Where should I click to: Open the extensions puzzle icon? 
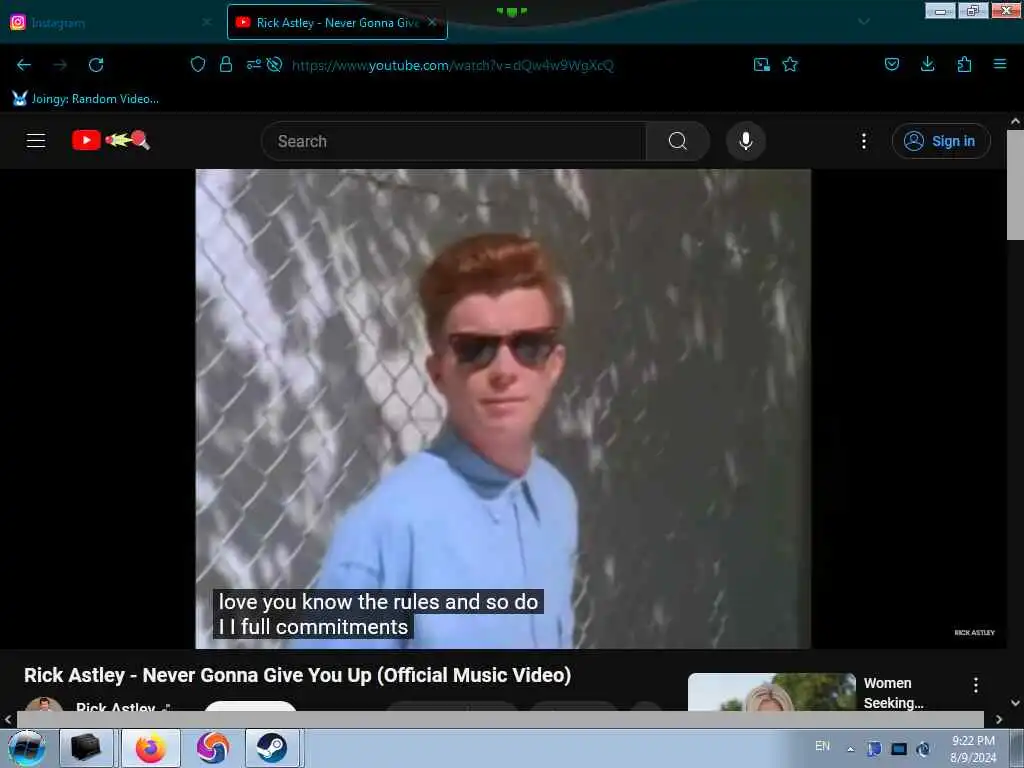click(x=964, y=64)
